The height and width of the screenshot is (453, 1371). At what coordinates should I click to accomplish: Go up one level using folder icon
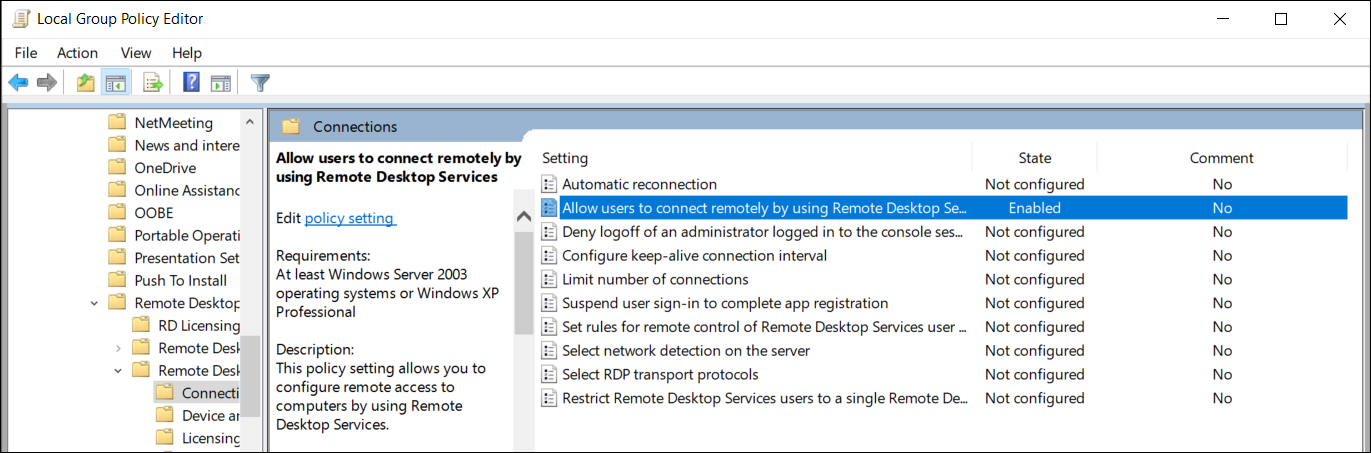click(x=86, y=83)
